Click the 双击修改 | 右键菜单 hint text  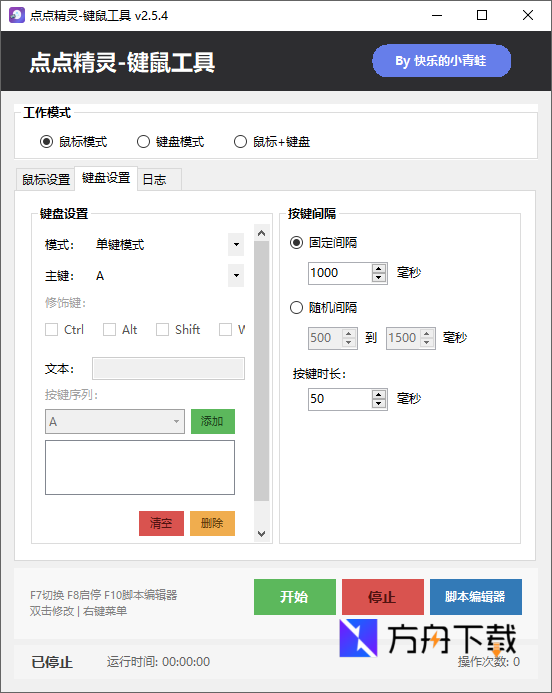click(78, 611)
